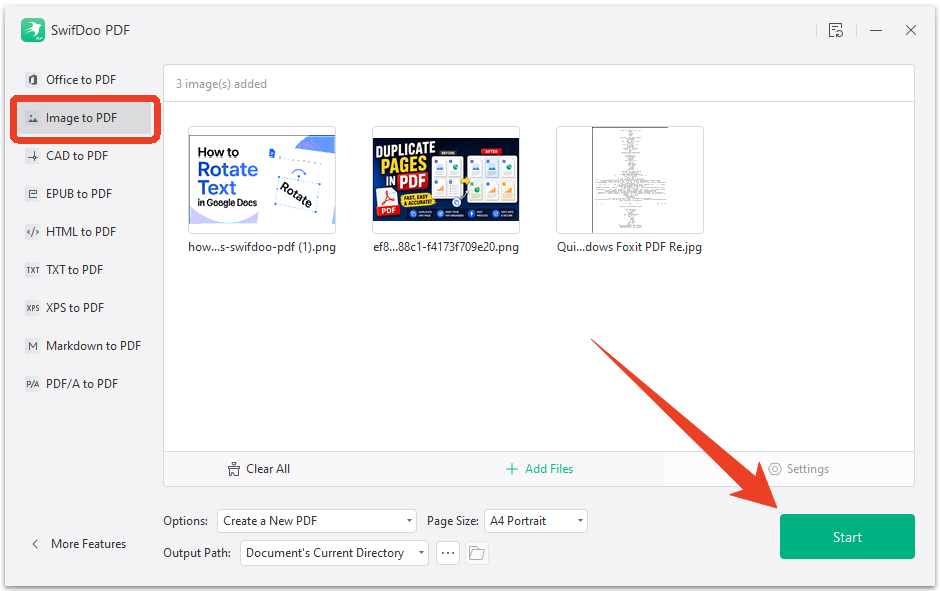
Task: Click the plus icon beside Add Files
Action: pos(511,469)
